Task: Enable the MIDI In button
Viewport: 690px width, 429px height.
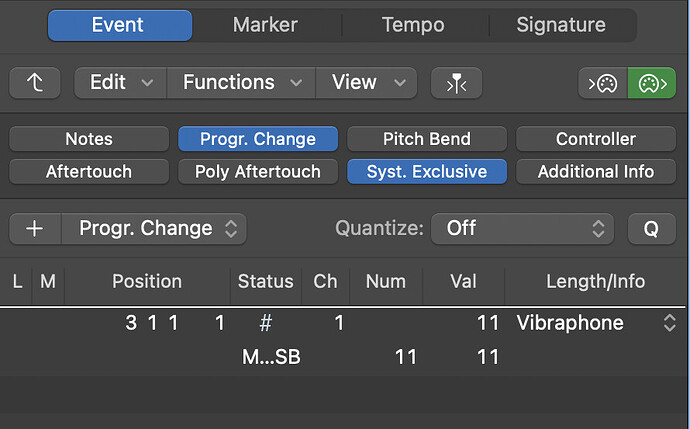Action: tap(603, 83)
